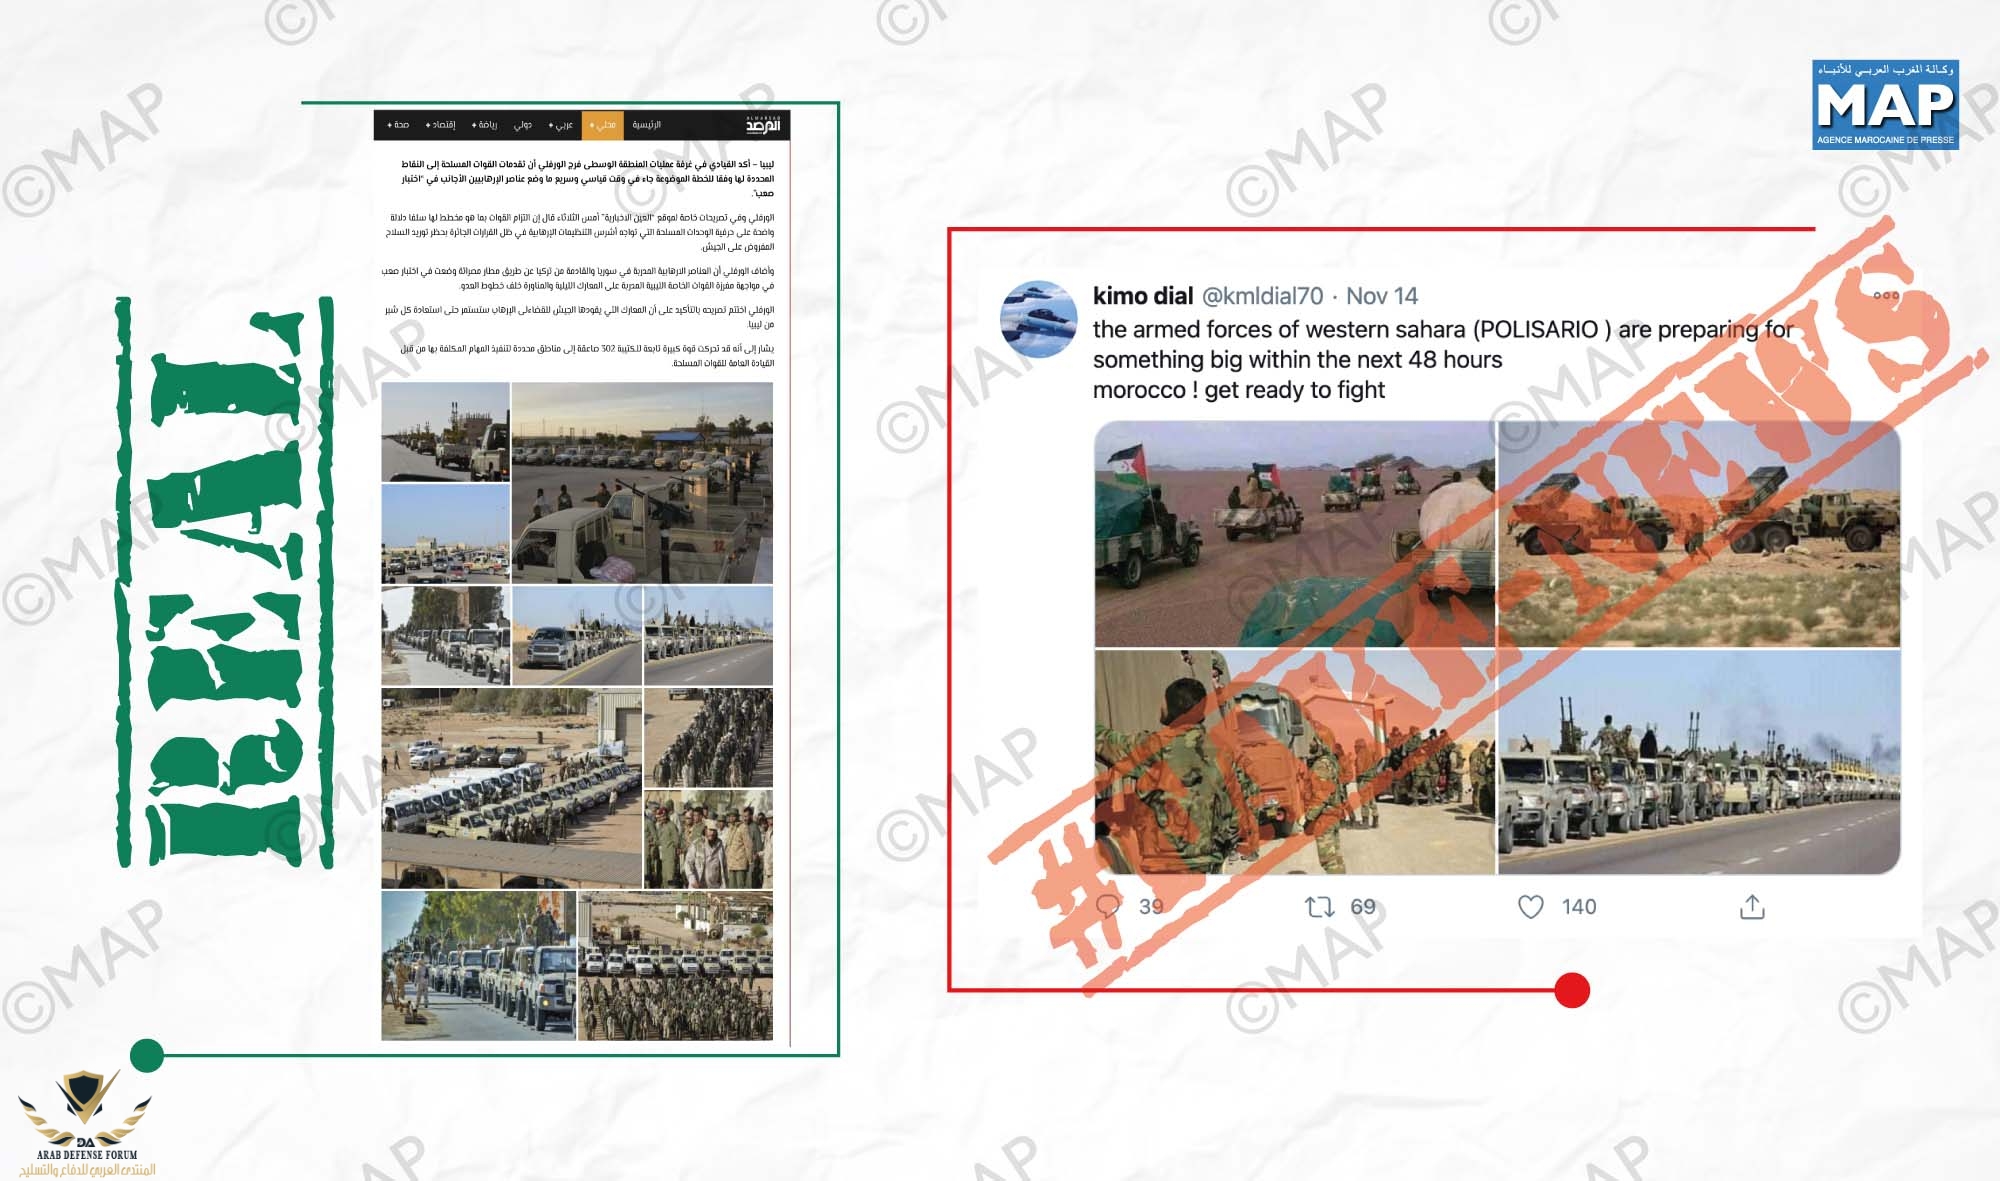The image size is (2000, 1181).
Task: Click the kimo dial profile avatar
Action: click(x=1039, y=319)
